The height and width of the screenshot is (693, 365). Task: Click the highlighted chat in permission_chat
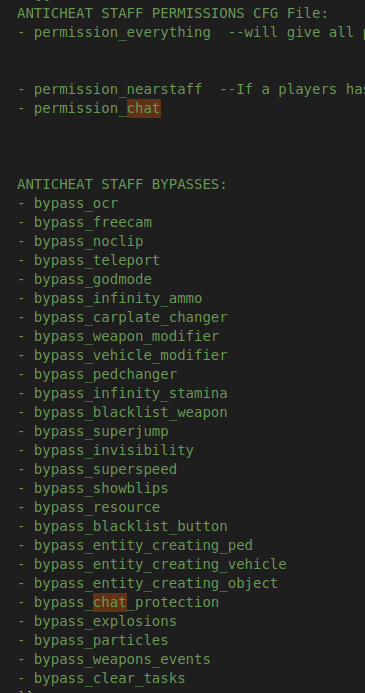(144, 109)
